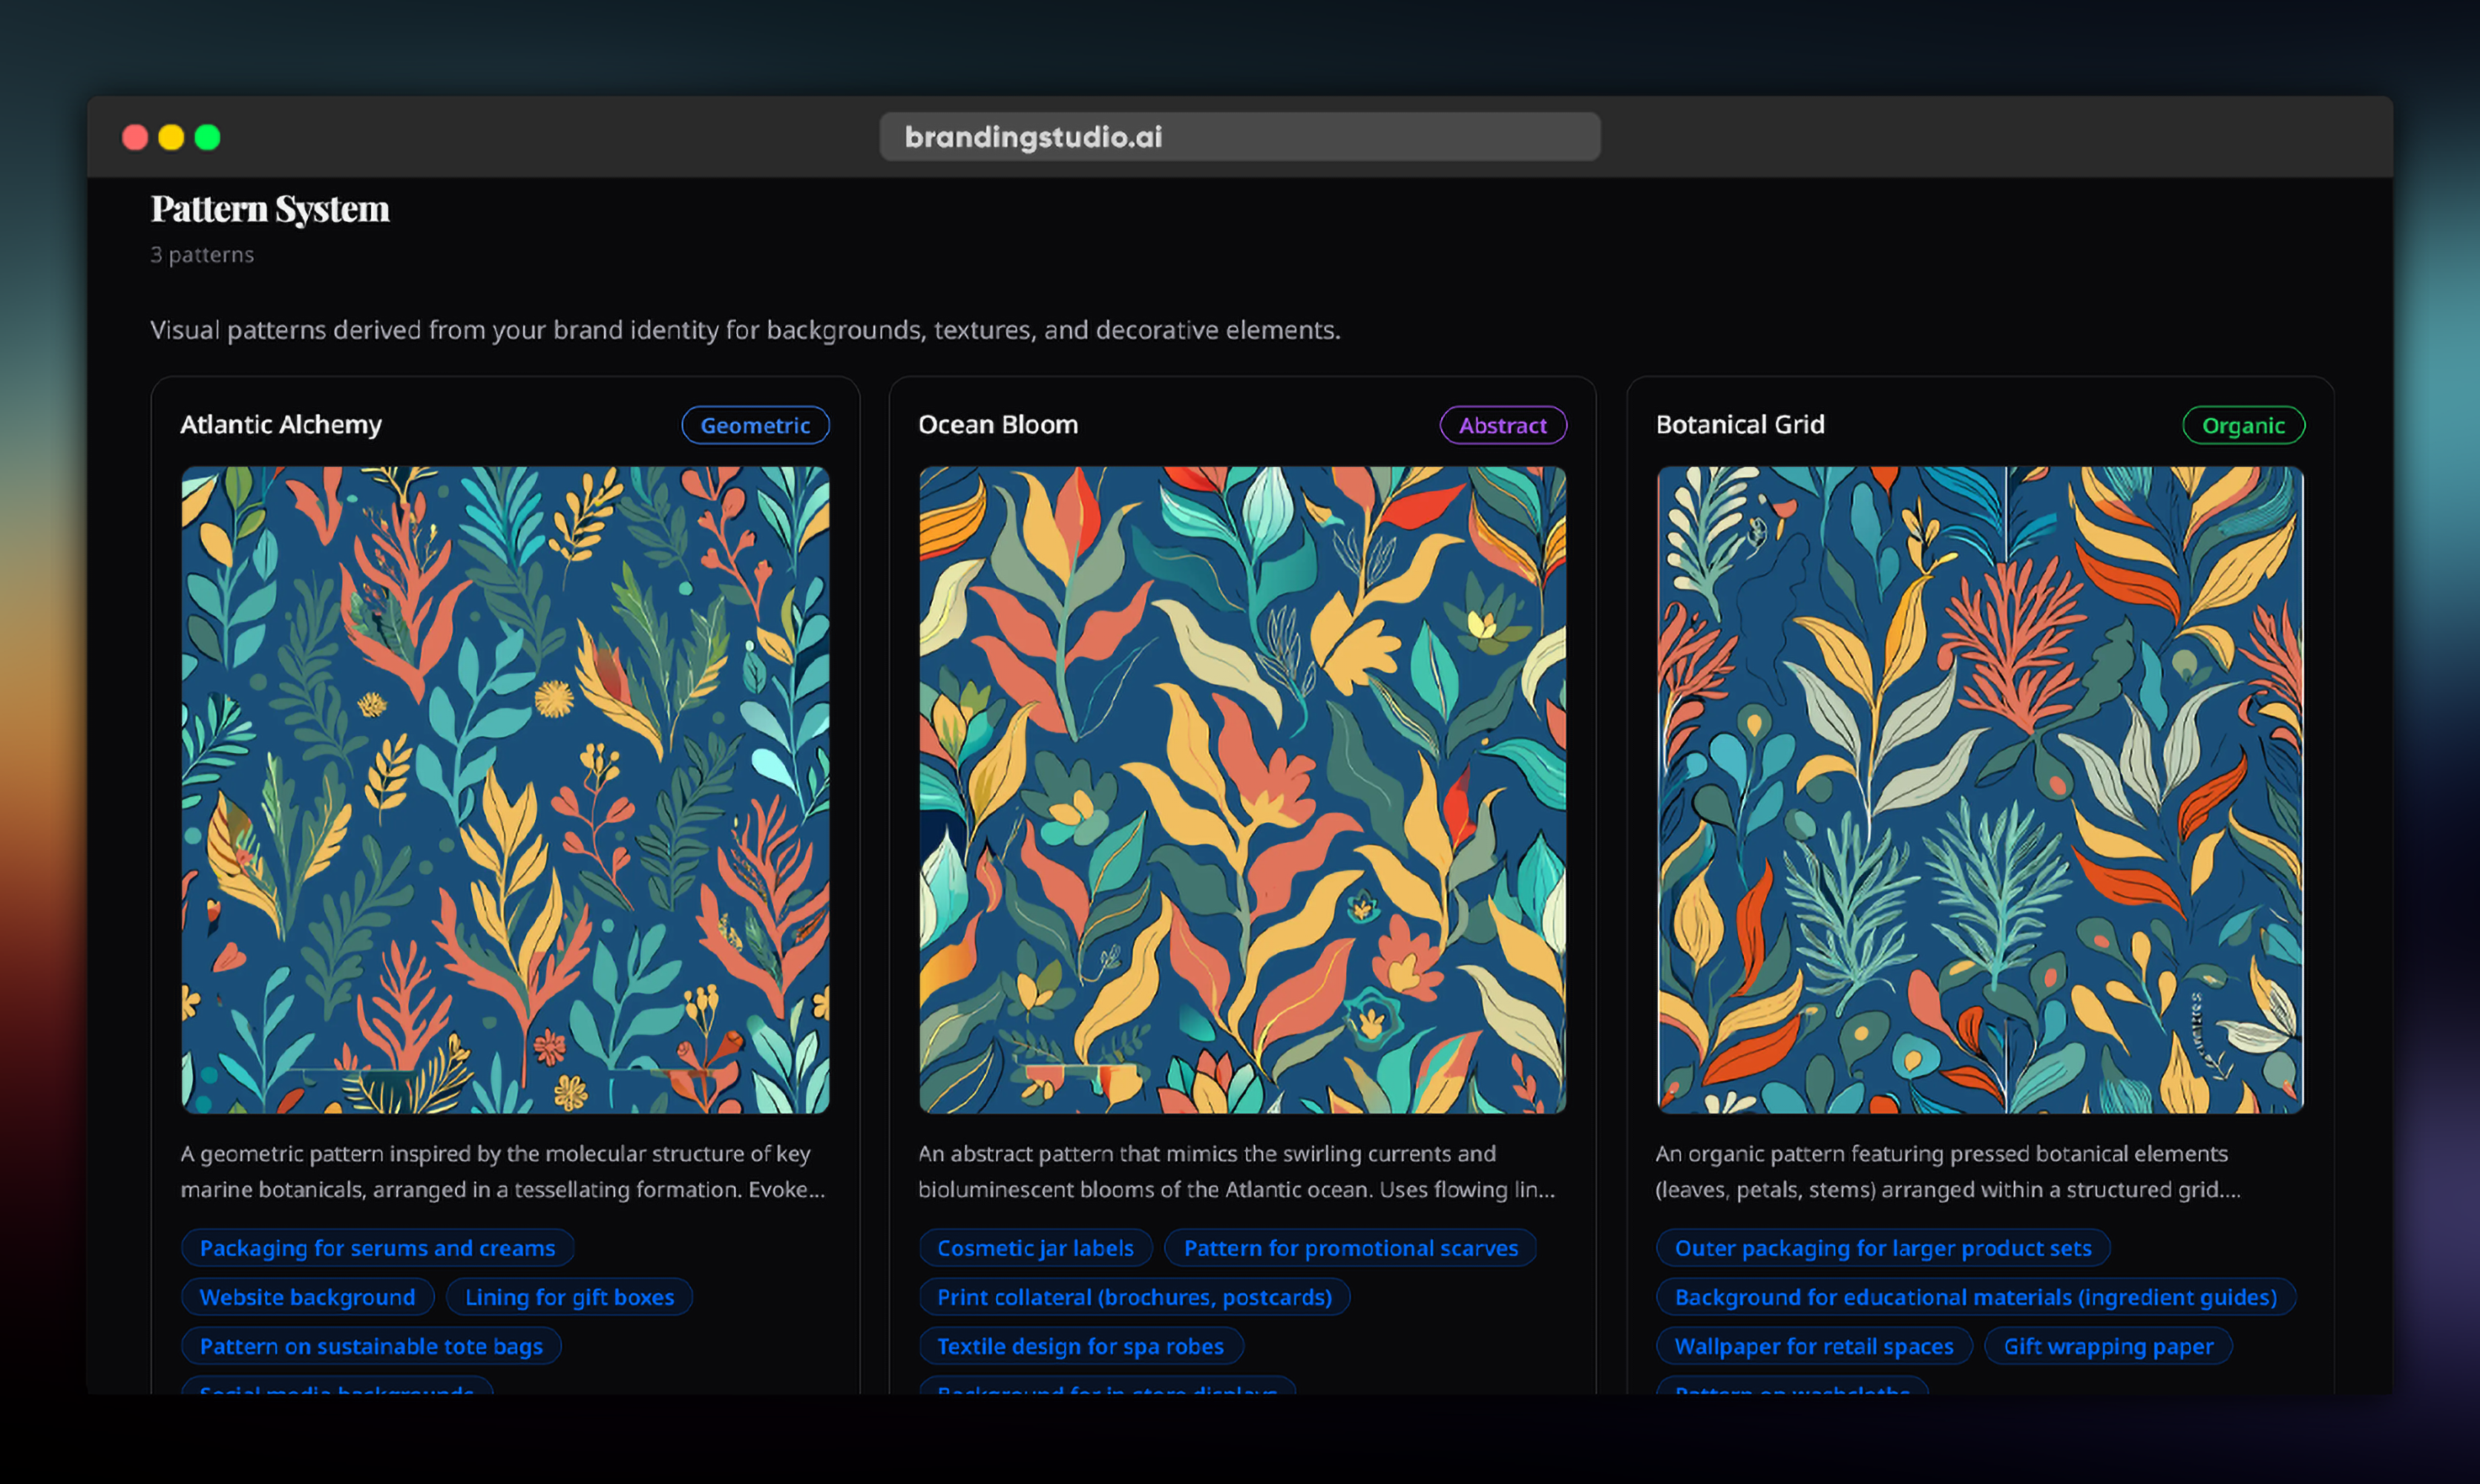Click the brandingstudio.ai address bar
The height and width of the screenshot is (1484, 2480).
tap(1239, 137)
